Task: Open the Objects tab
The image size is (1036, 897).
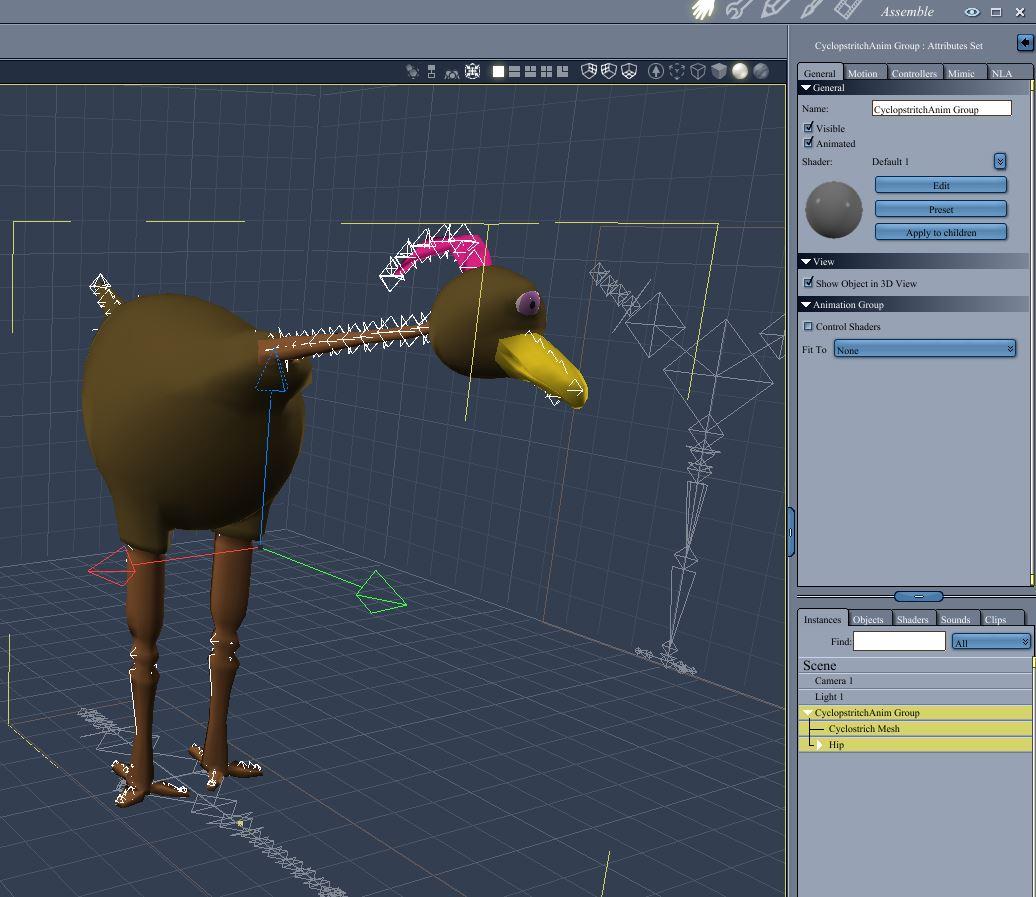Action: click(868, 620)
